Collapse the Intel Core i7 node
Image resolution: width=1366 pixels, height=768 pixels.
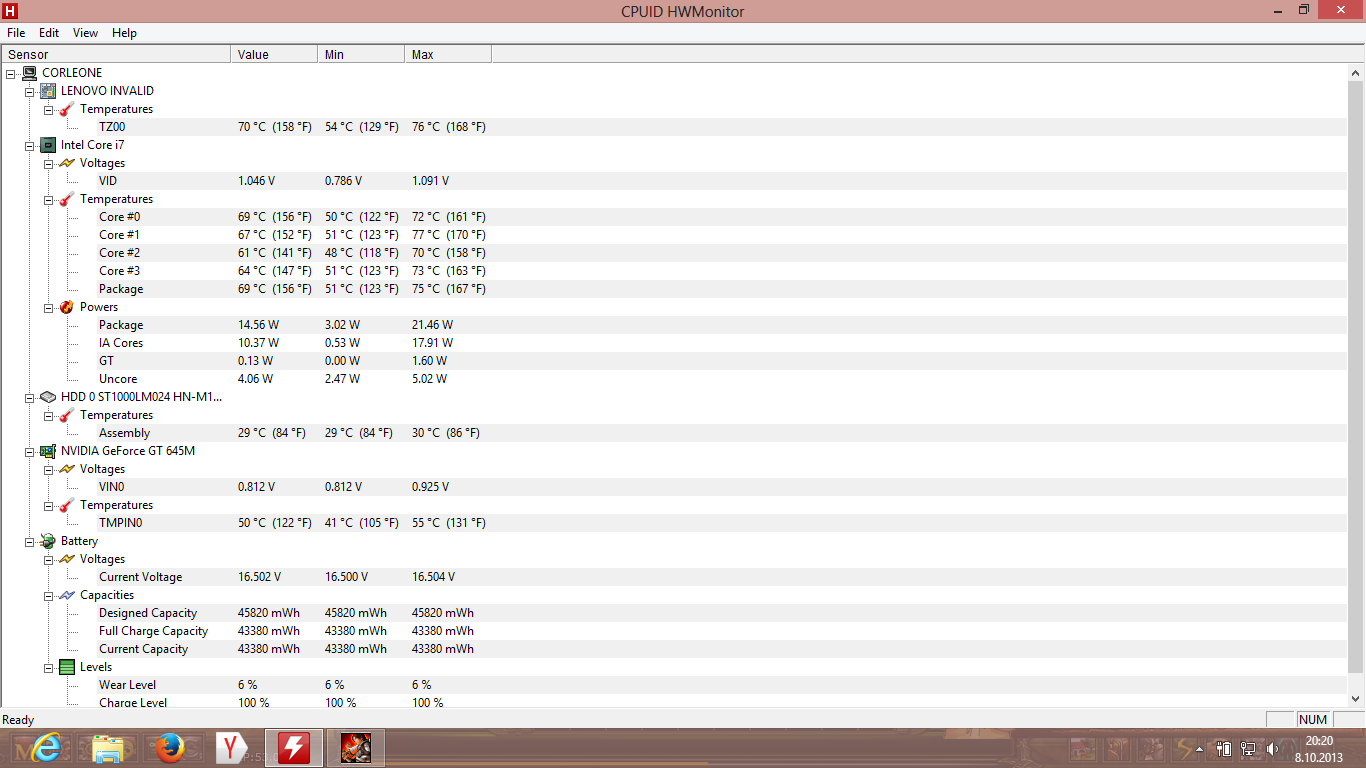(x=30, y=145)
